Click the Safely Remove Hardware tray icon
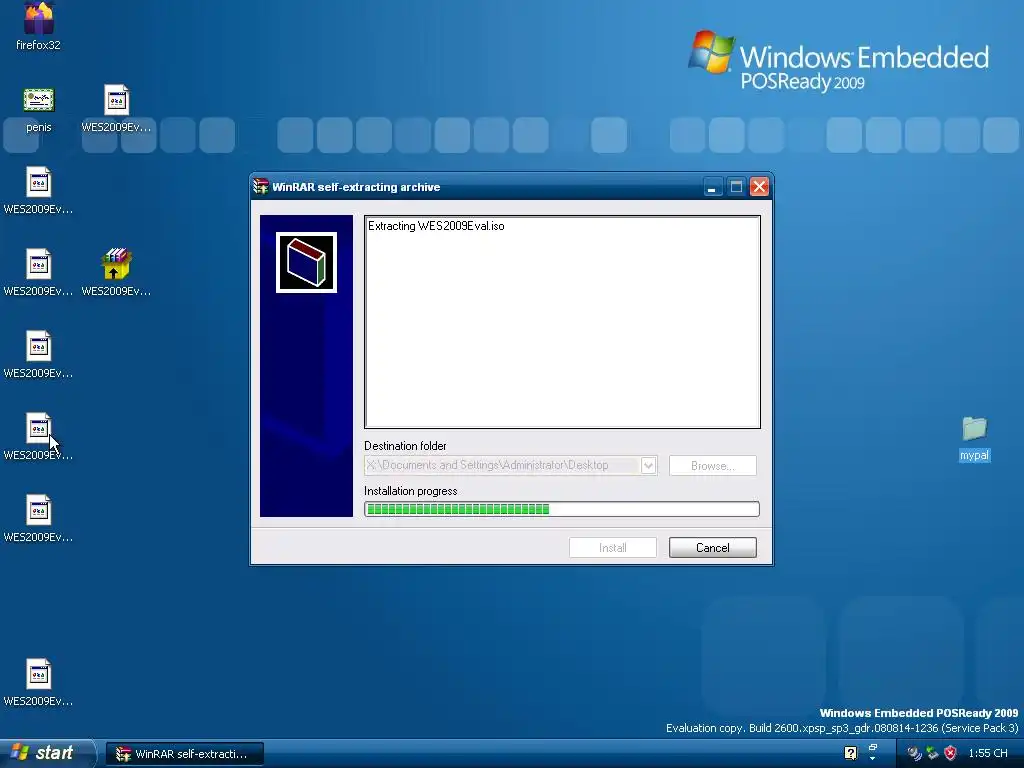1024x768 pixels. click(933, 754)
